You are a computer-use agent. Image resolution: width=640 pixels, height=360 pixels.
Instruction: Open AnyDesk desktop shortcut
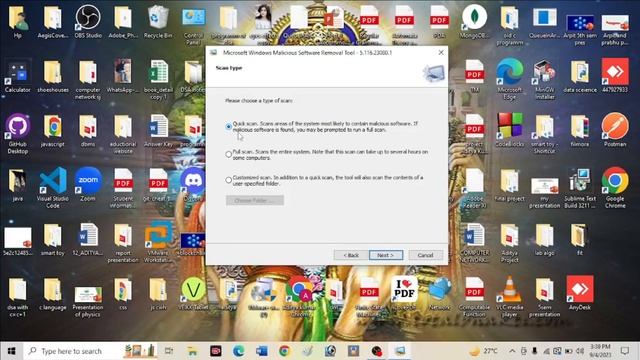click(580, 293)
